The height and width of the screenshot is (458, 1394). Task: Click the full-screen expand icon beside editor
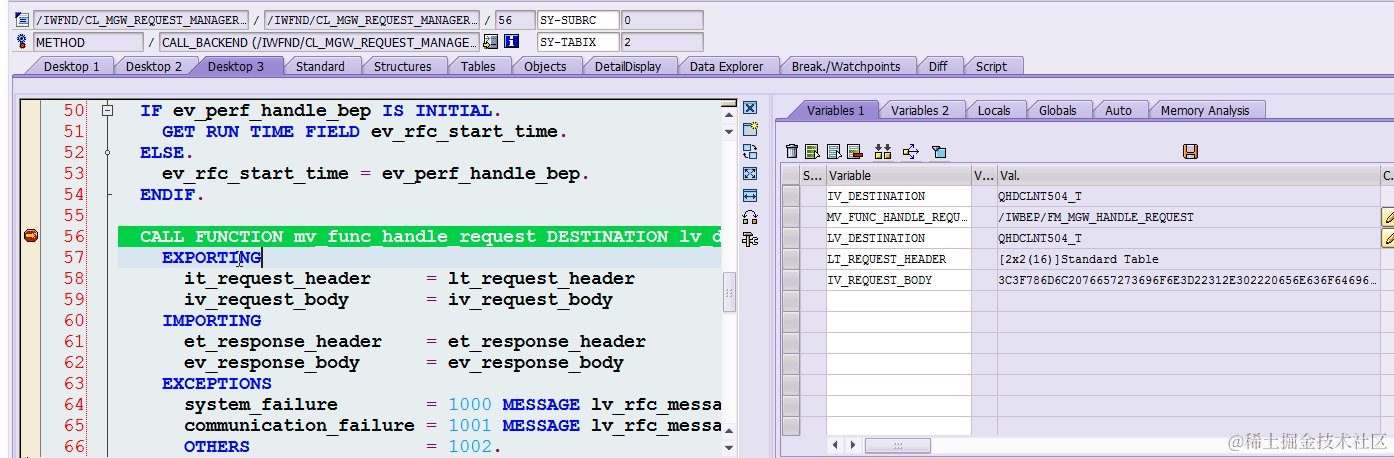click(750, 173)
